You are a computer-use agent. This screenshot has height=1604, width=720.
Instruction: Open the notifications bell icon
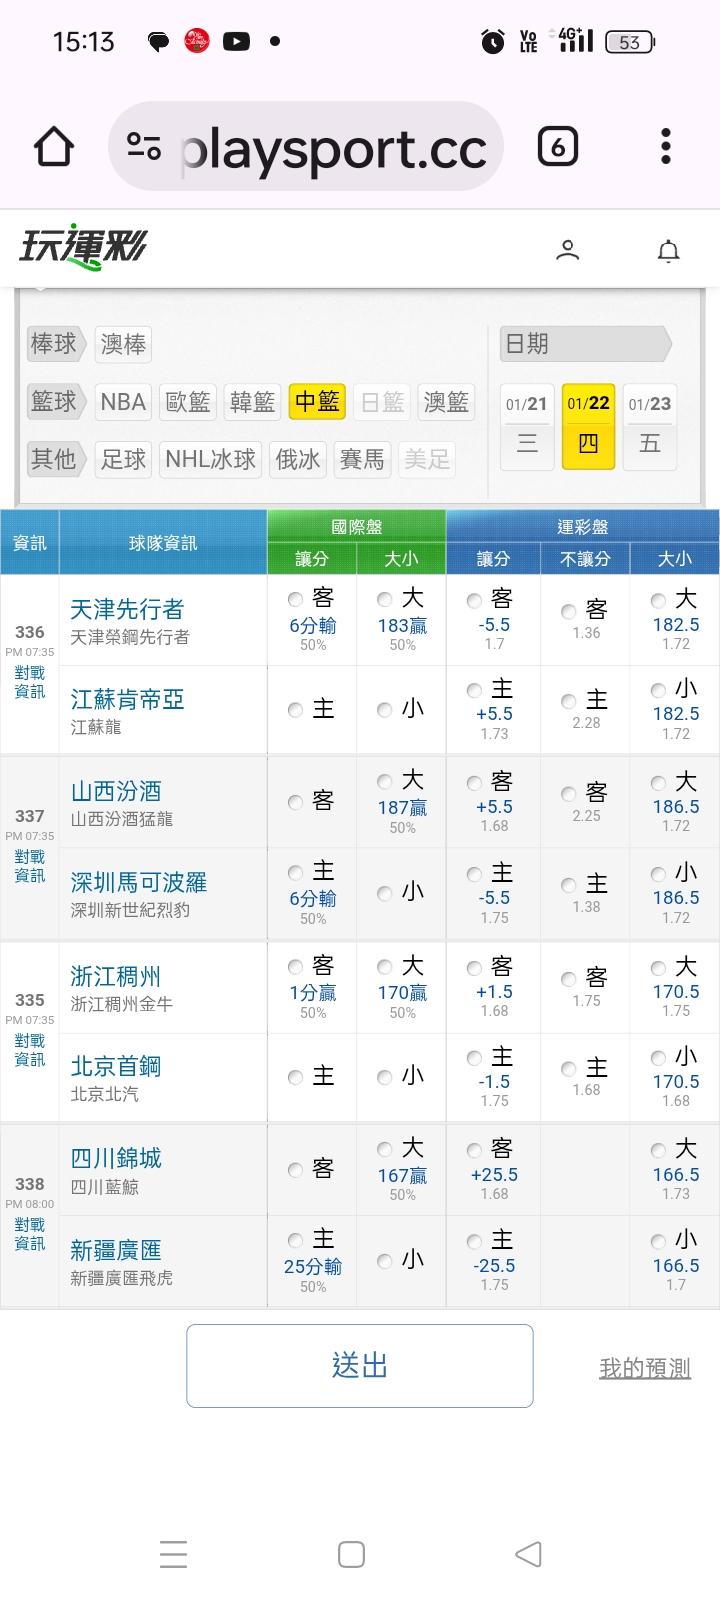668,250
